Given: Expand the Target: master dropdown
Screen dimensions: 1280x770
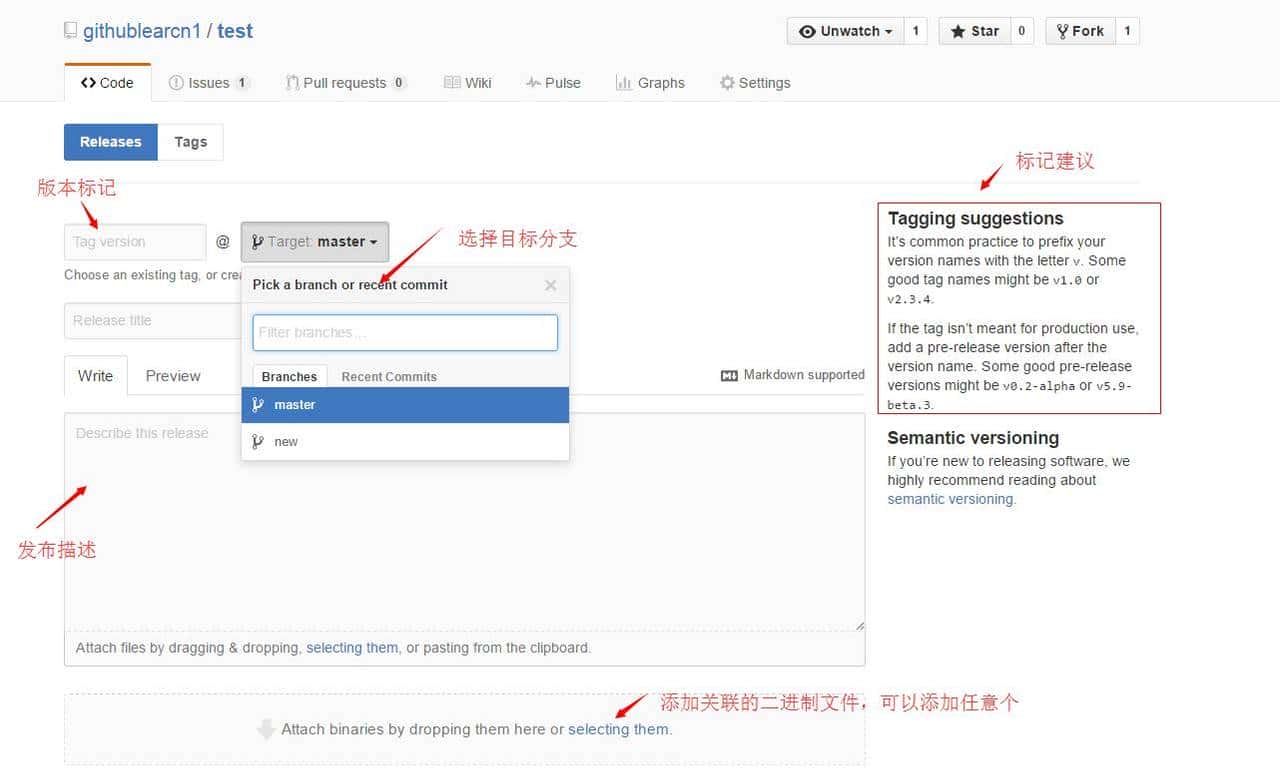Looking at the screenshot, I should [314, 242].
